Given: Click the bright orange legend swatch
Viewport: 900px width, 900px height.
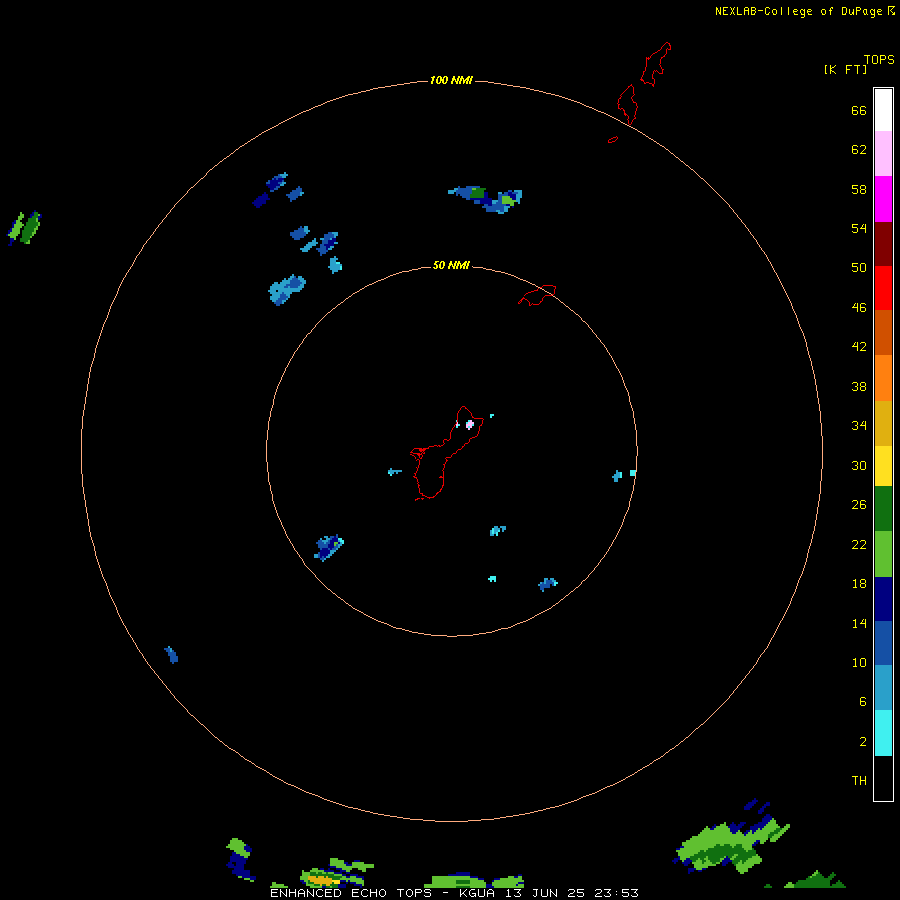Looking at the screenshot, I should click(883, 378).
